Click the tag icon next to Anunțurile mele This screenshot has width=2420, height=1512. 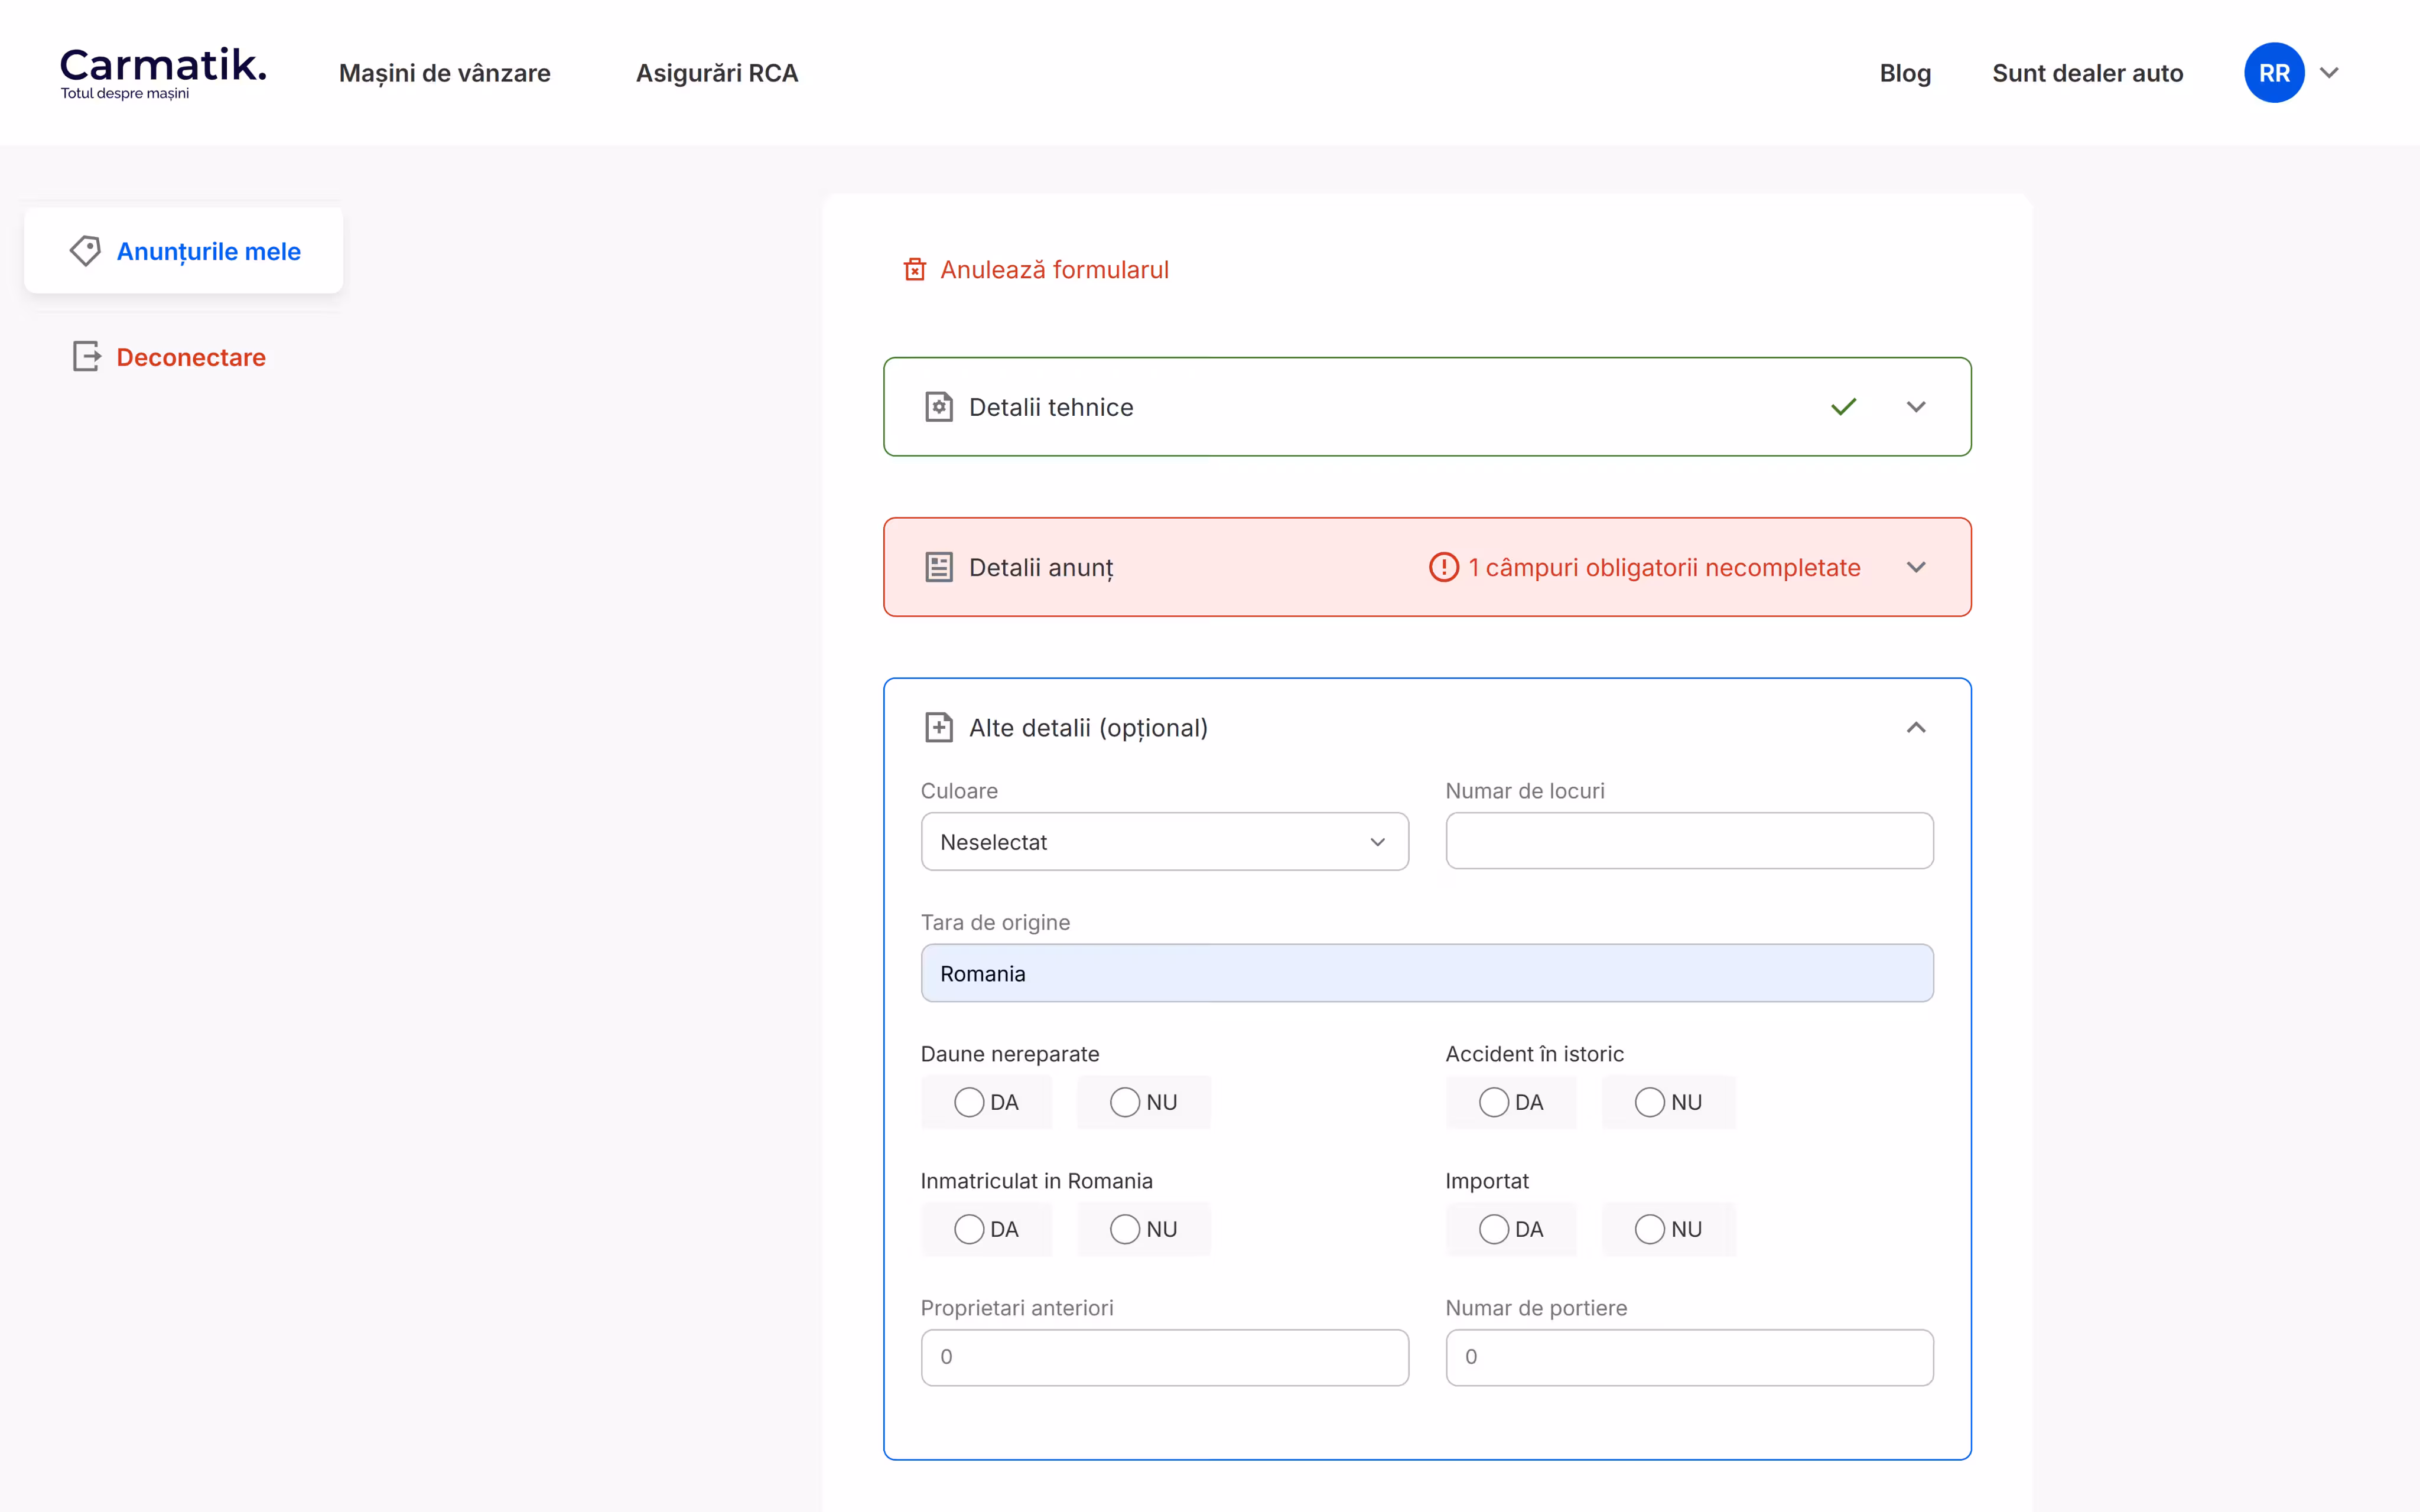(85, 251)
